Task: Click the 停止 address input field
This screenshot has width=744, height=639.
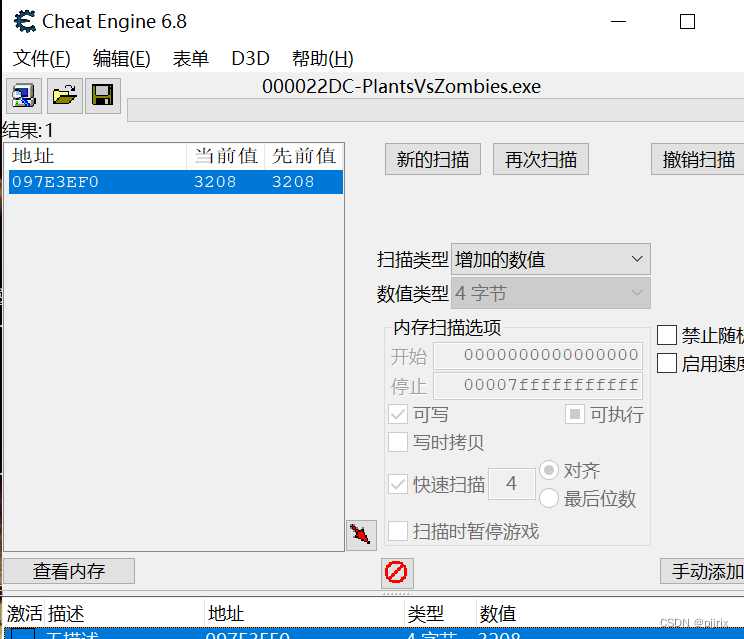Action: pyautogui.click(x=538, y=386)
